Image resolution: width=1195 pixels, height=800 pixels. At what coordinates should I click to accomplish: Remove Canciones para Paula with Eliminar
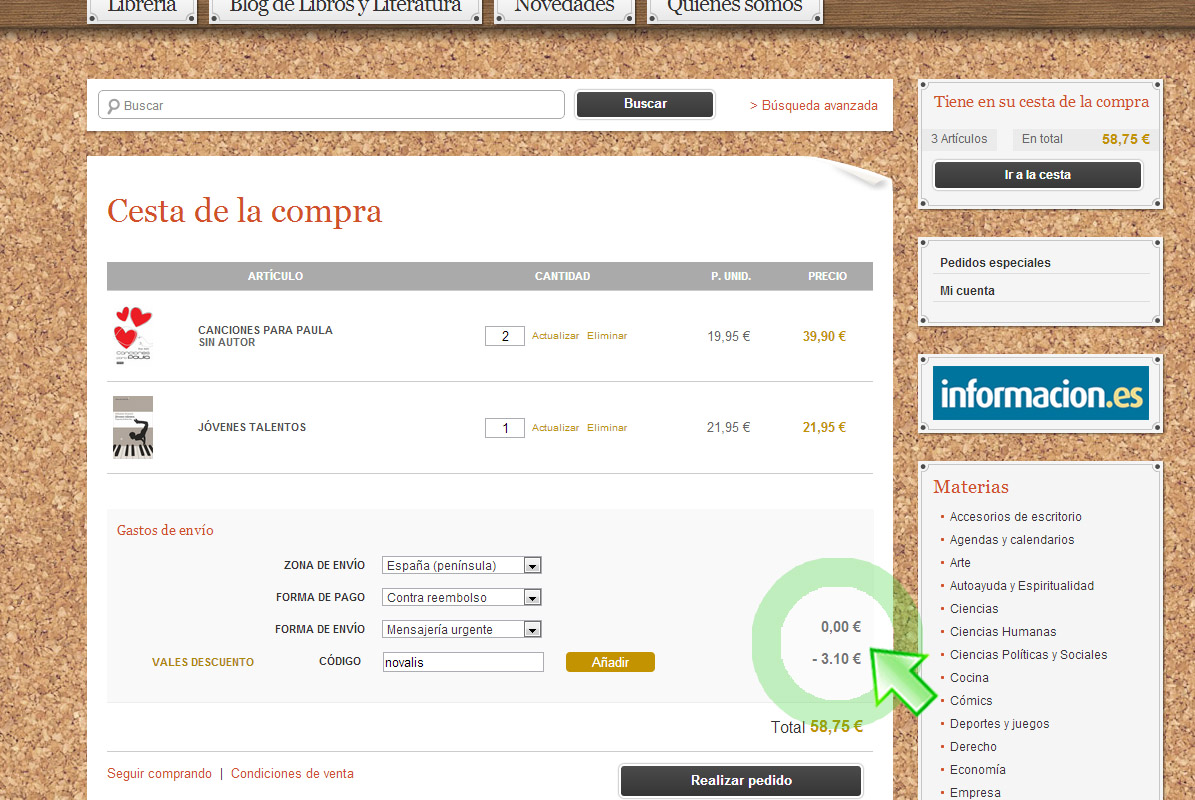click(607, 336)
